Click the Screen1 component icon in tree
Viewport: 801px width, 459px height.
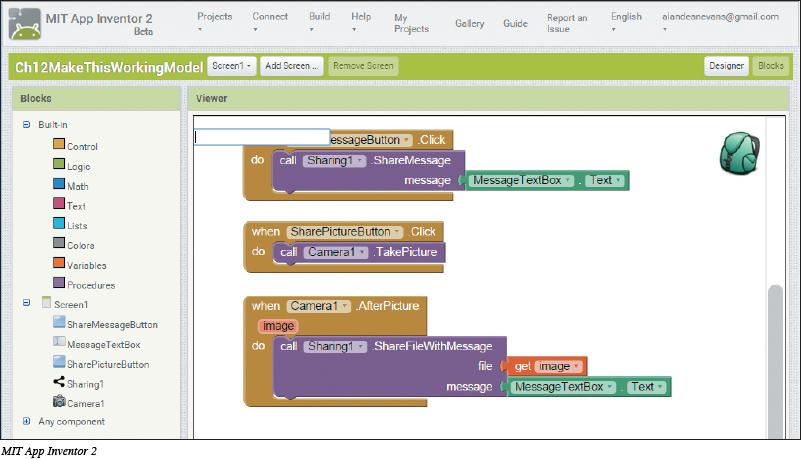(x=46, y=303)
